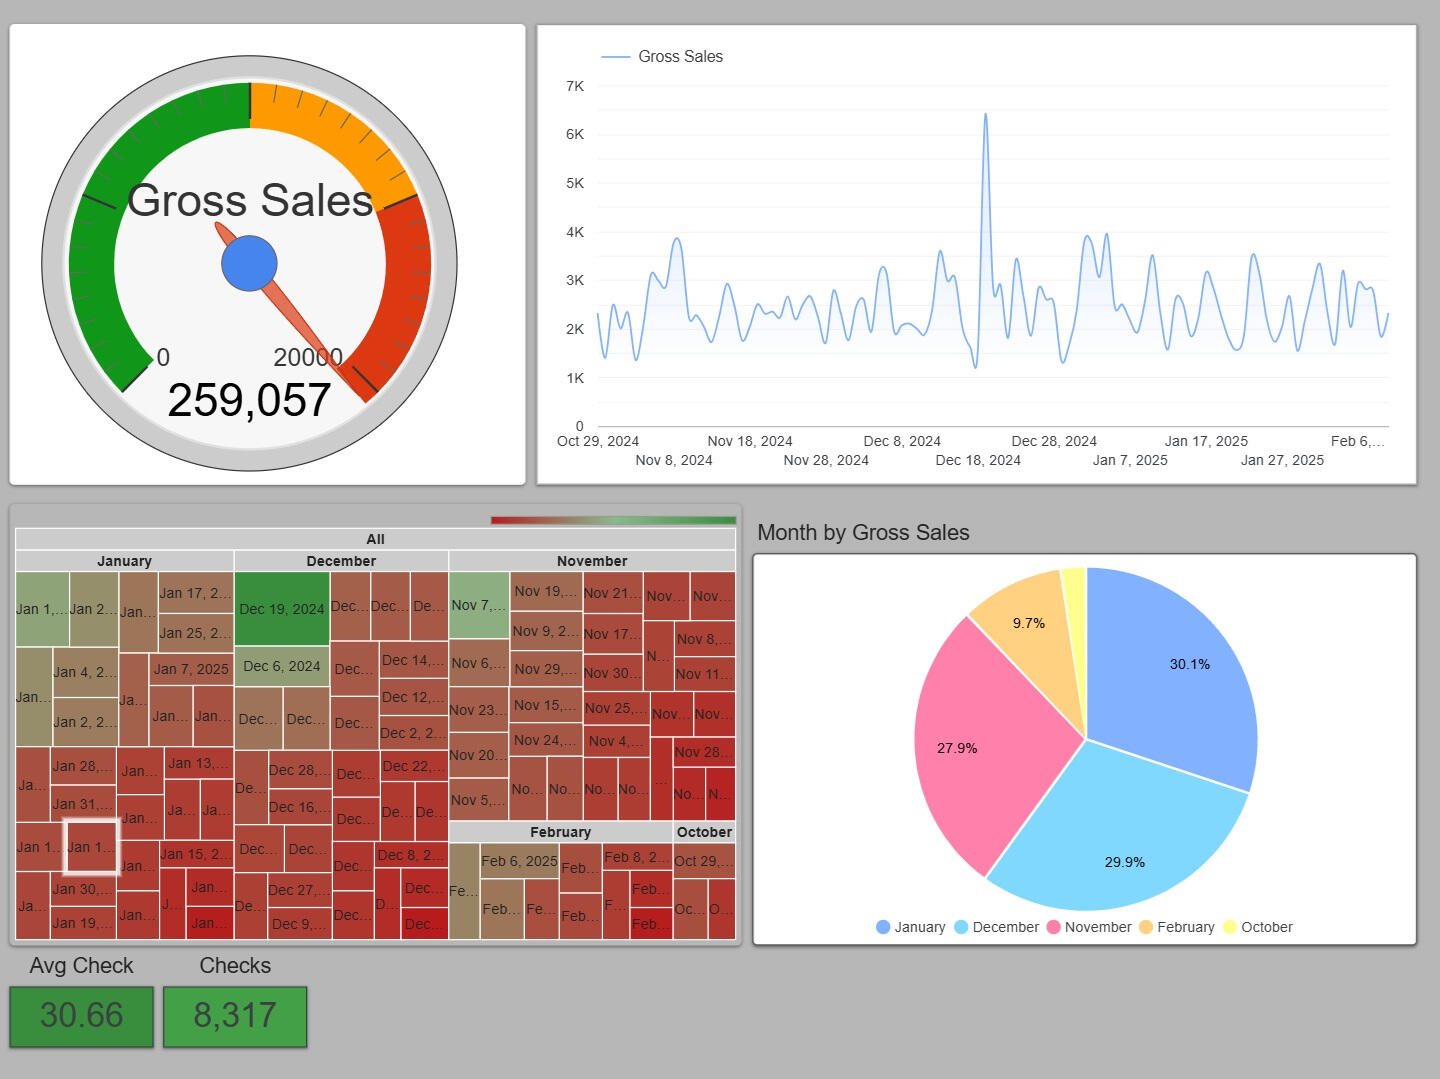Select the December treemap group header

click(341, 561)
